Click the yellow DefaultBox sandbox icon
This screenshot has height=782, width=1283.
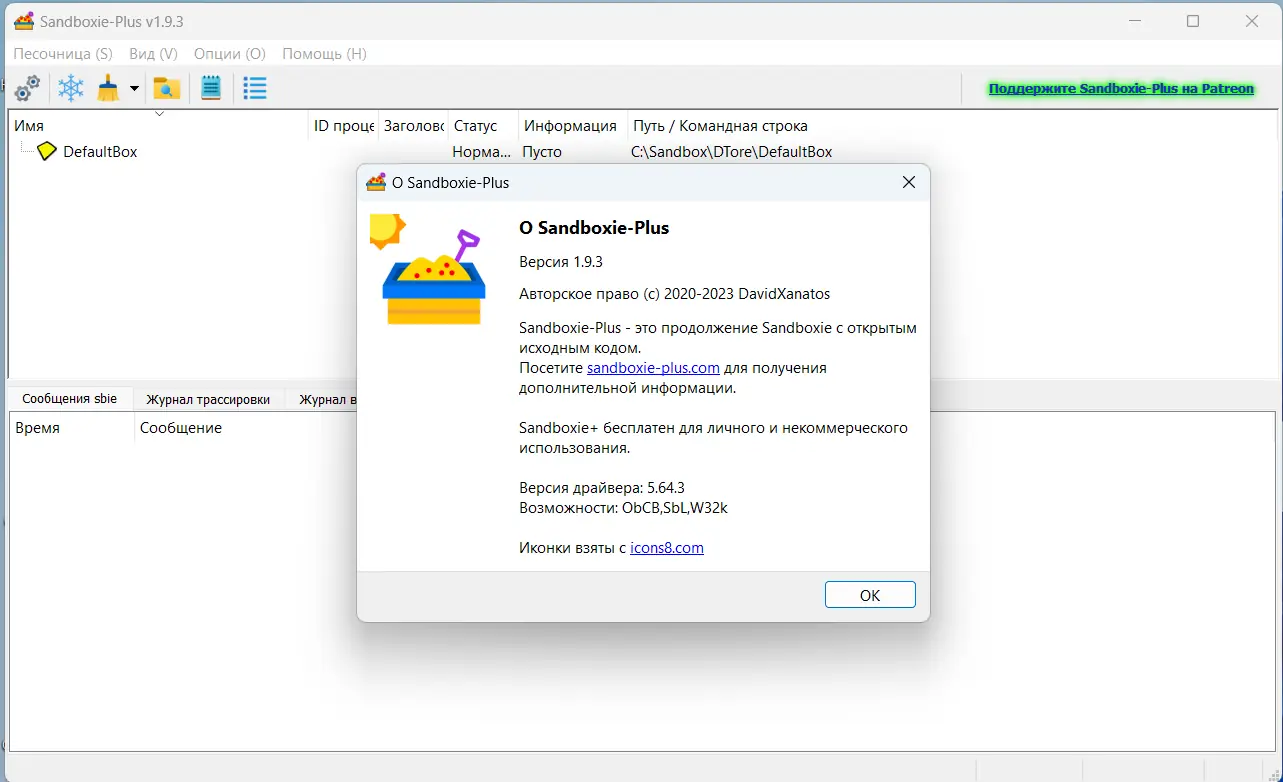click(x=46, y=152)
